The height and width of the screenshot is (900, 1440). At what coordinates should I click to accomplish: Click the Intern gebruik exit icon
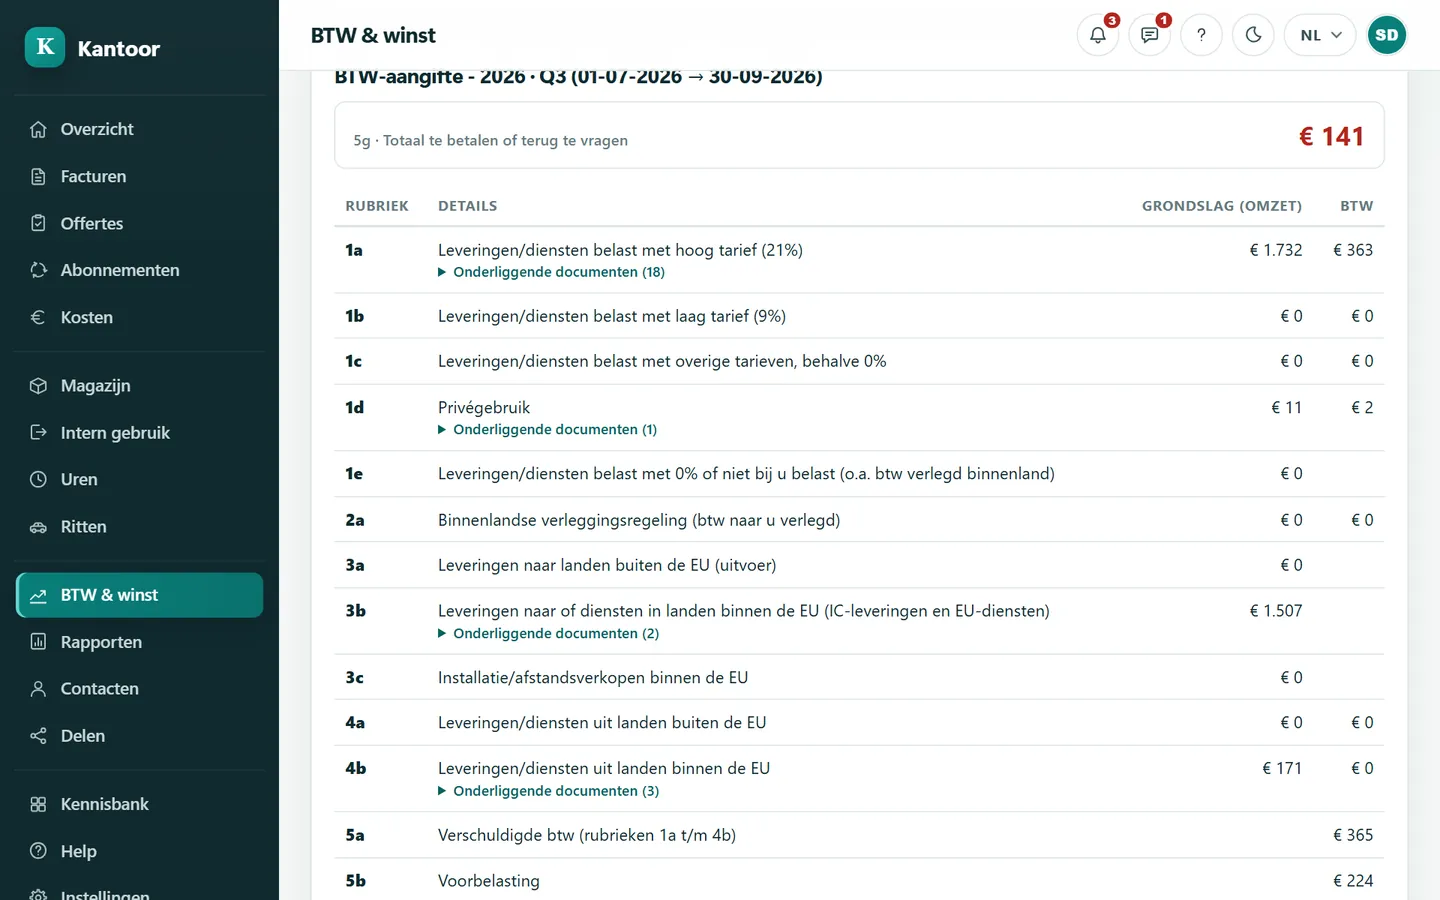tap(38, 433)
